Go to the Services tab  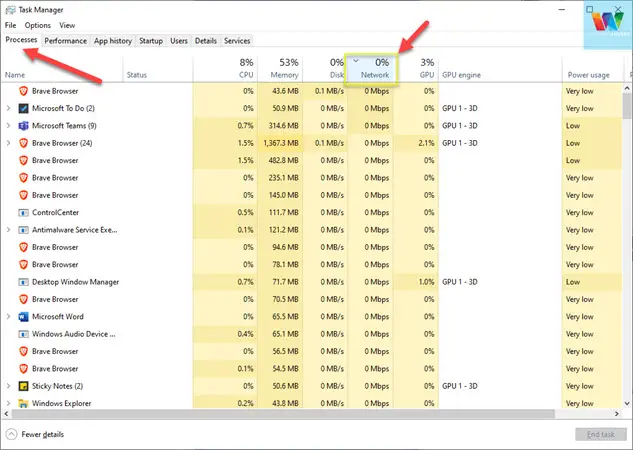pyautogui.click(x=237, y=41)
